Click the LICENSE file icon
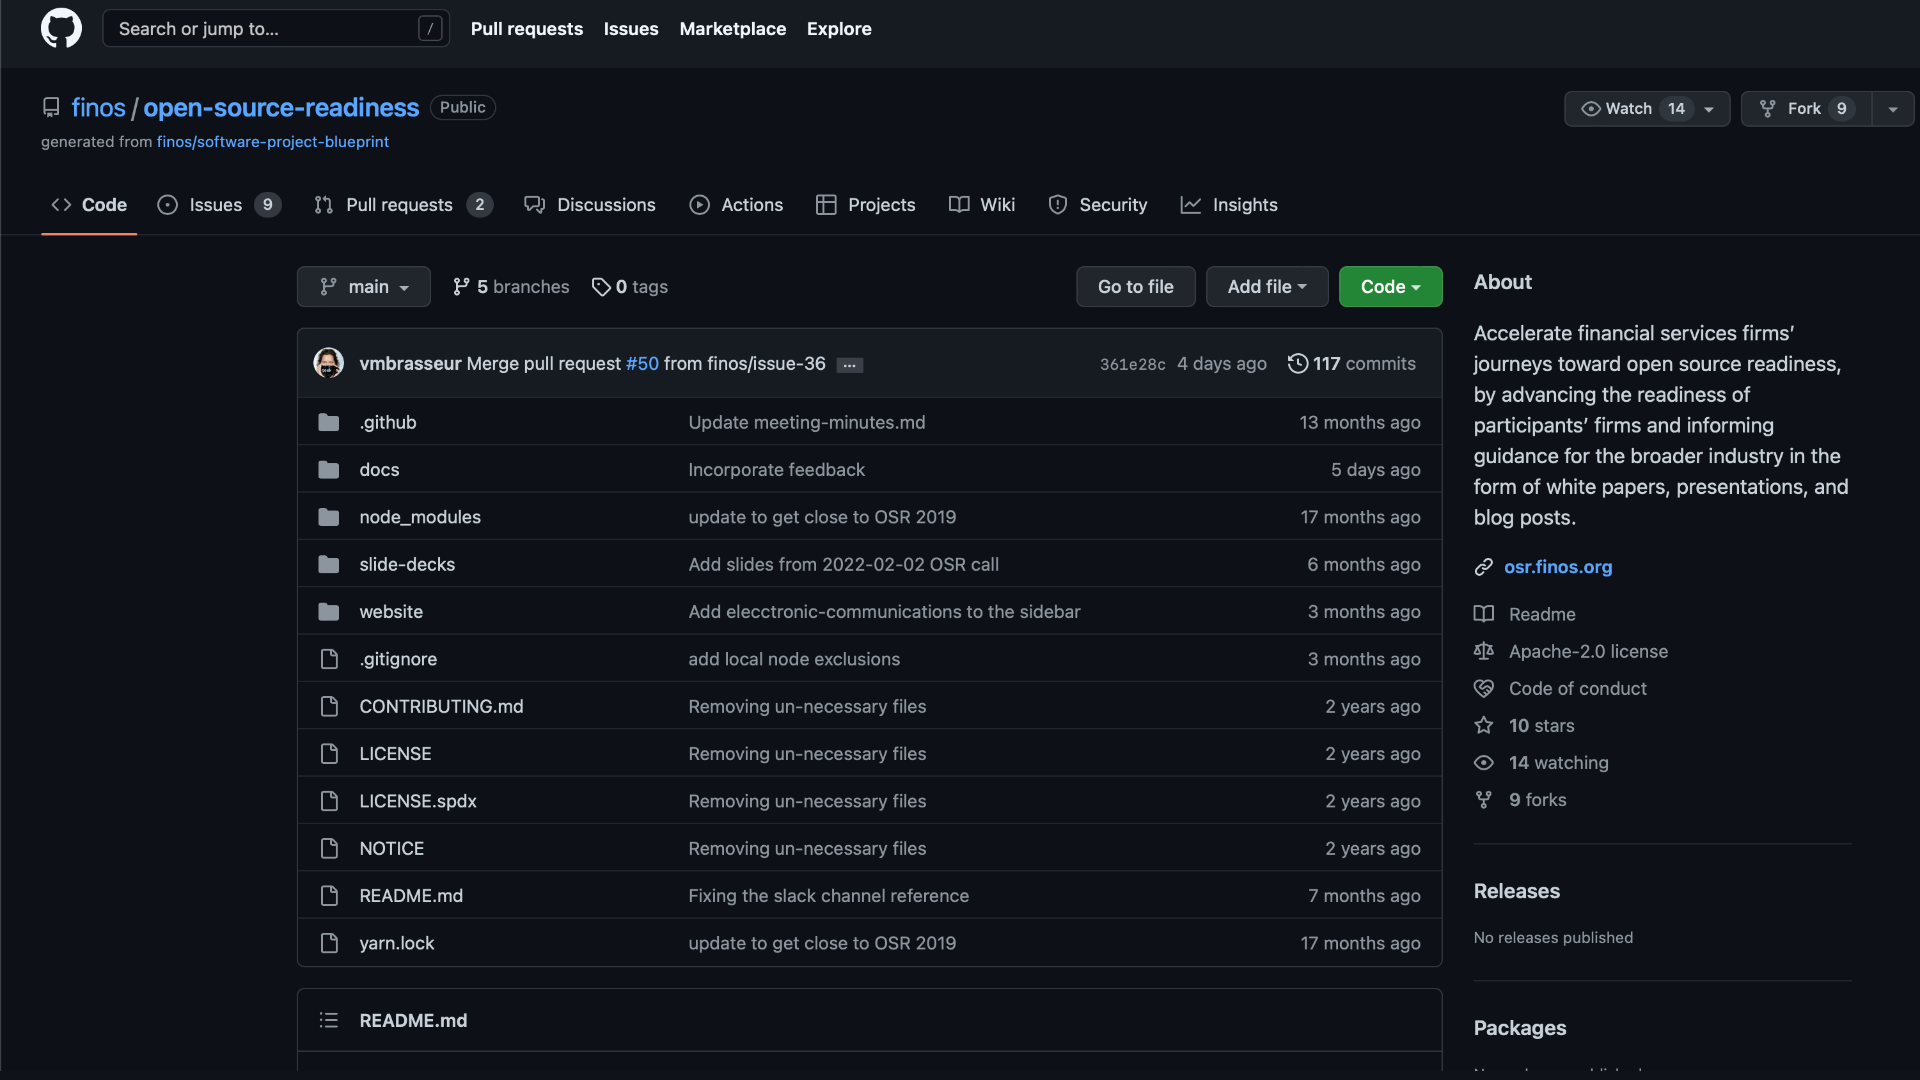1920x1080 pixels. click(329, 753)
